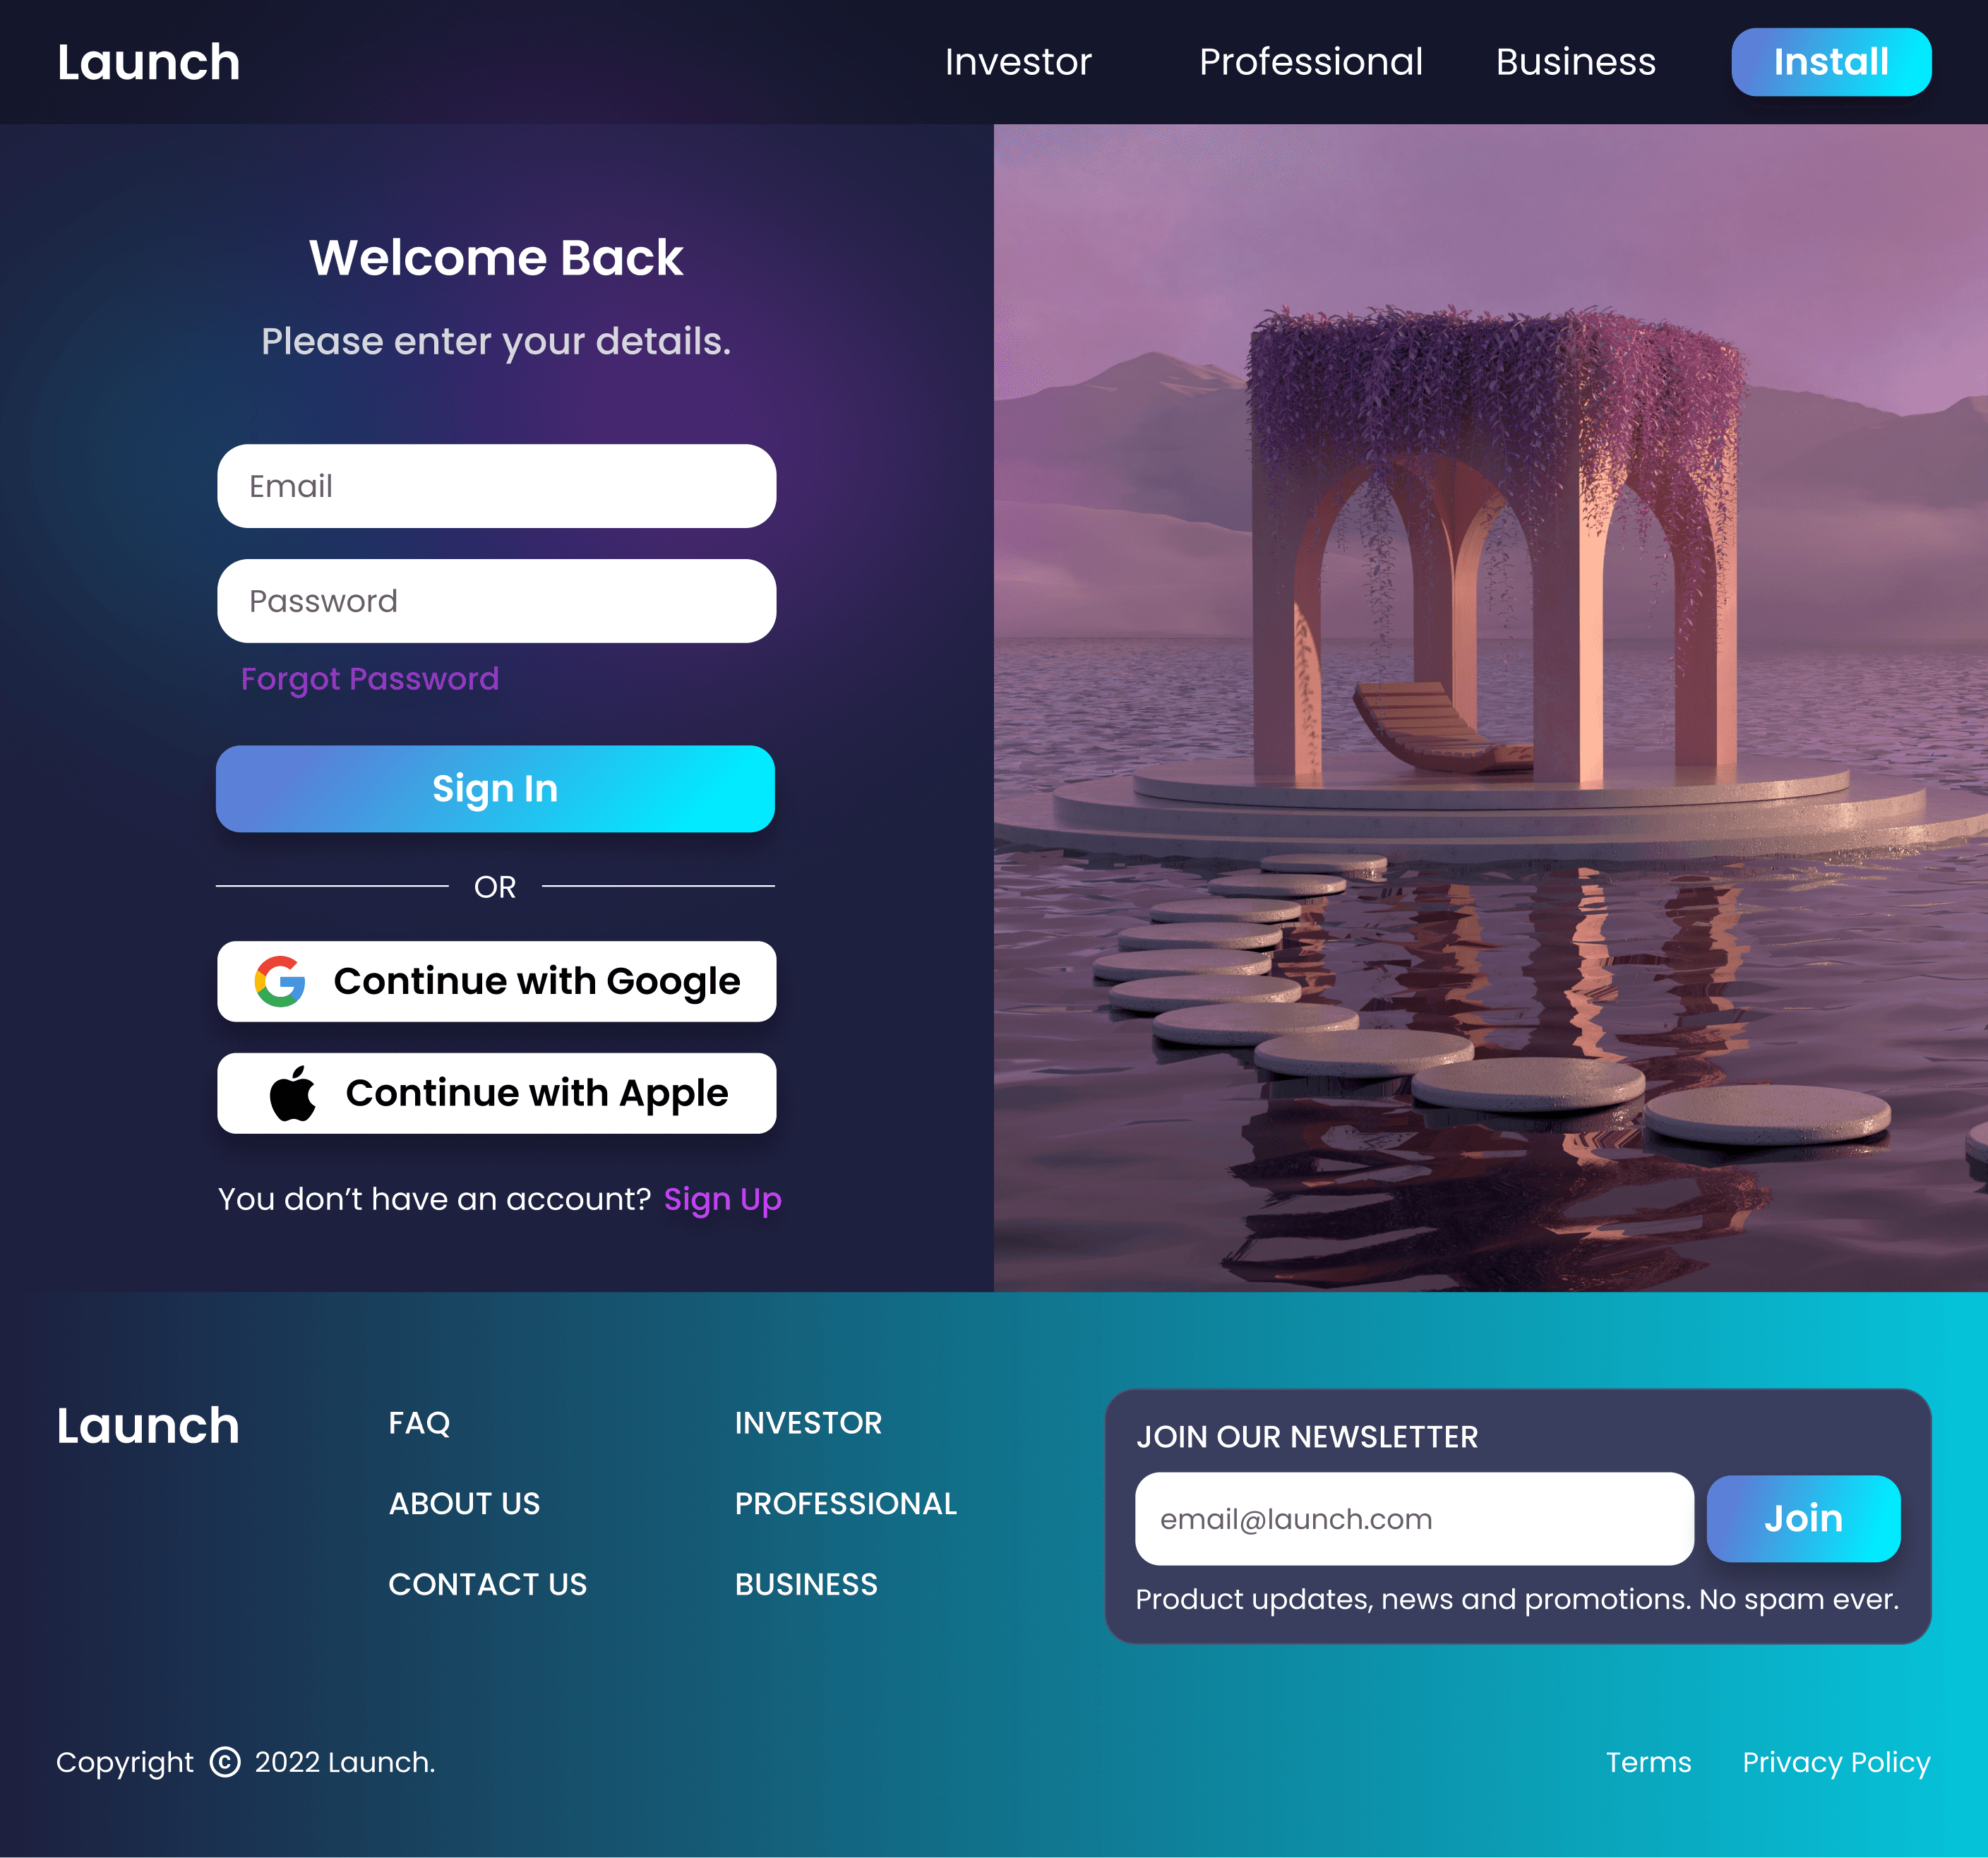1988x1858 pixels.
Task: Click the Google logo icon
Action: [280, 981]
